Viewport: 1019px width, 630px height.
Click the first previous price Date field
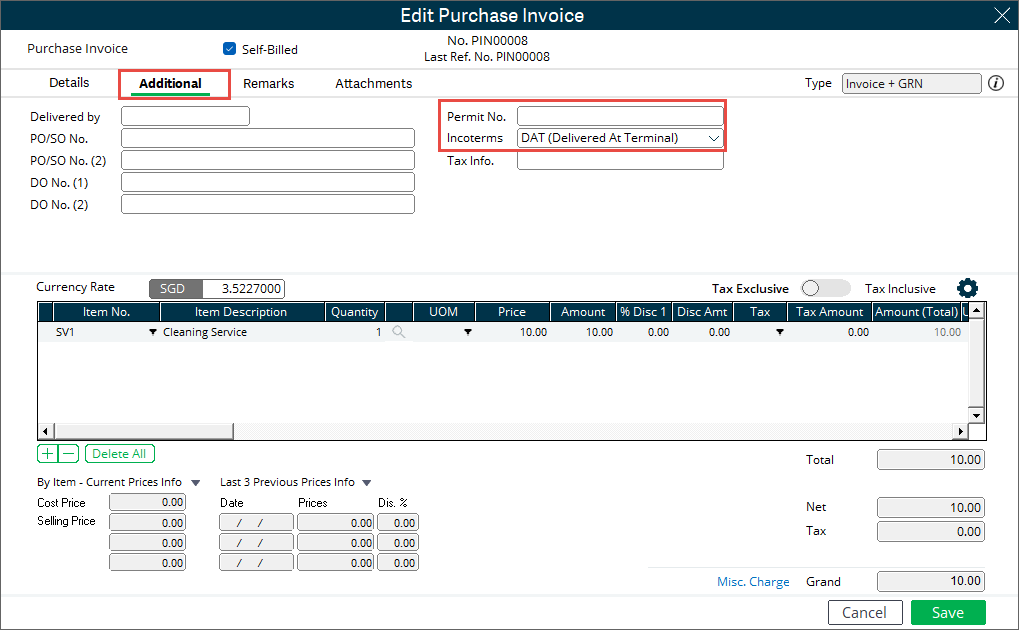(x=256, y=523)
